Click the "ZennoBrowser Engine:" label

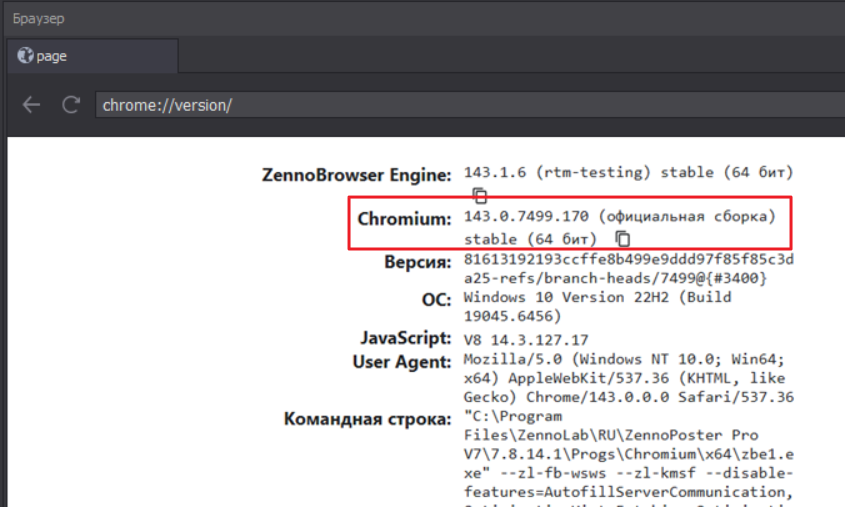coord(356,175)
